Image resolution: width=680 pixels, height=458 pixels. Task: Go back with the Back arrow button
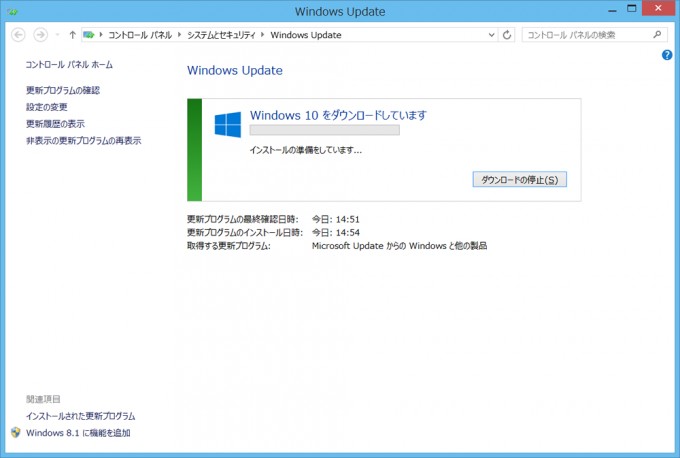pos(18,35)
